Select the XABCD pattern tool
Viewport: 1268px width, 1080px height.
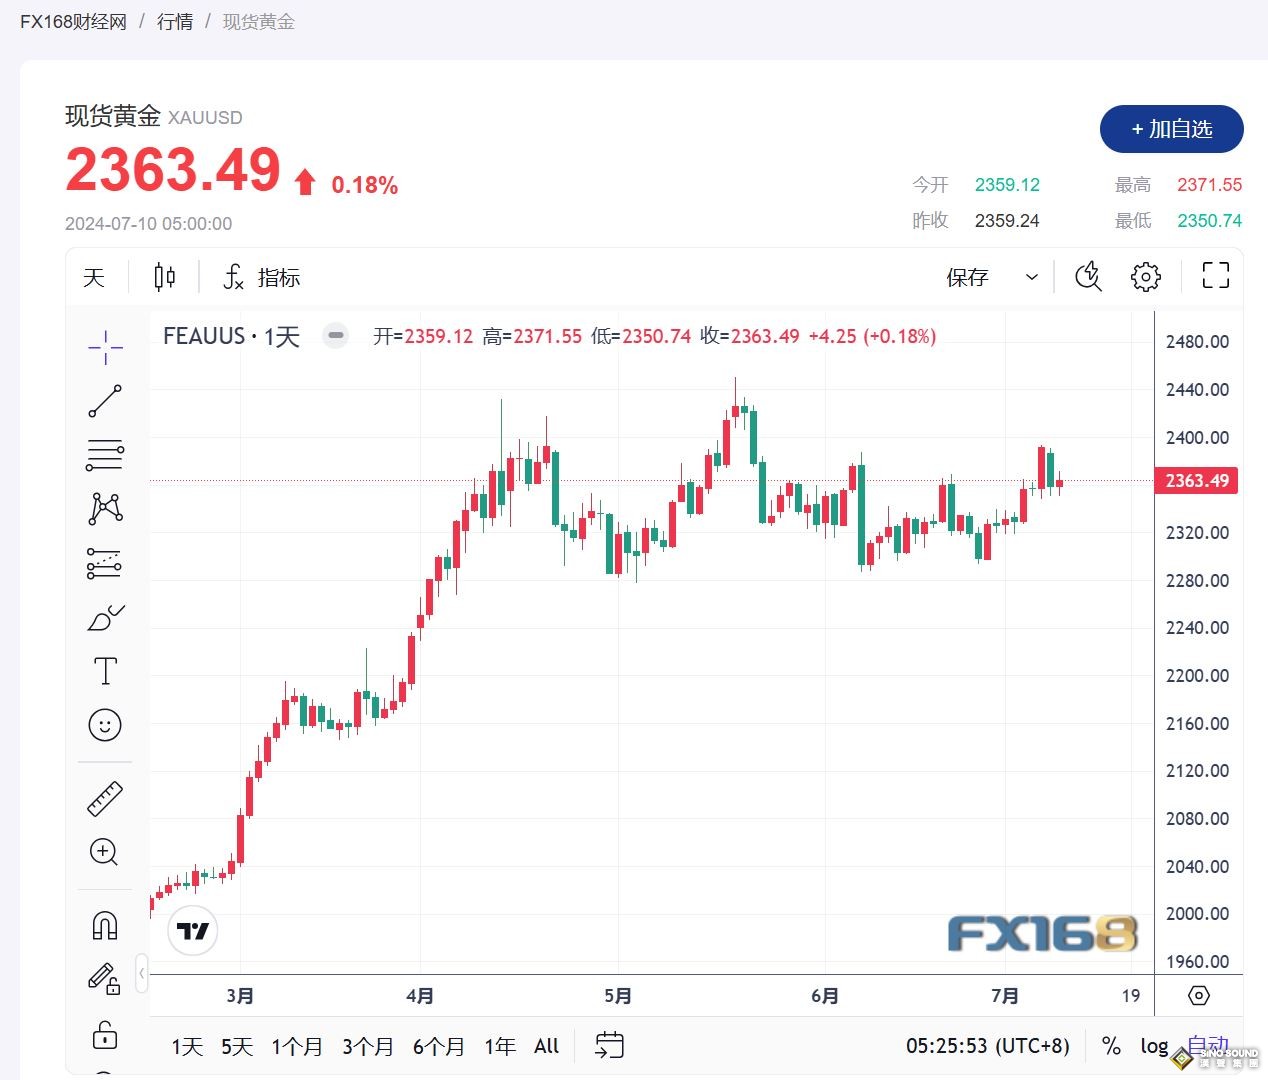105,508
